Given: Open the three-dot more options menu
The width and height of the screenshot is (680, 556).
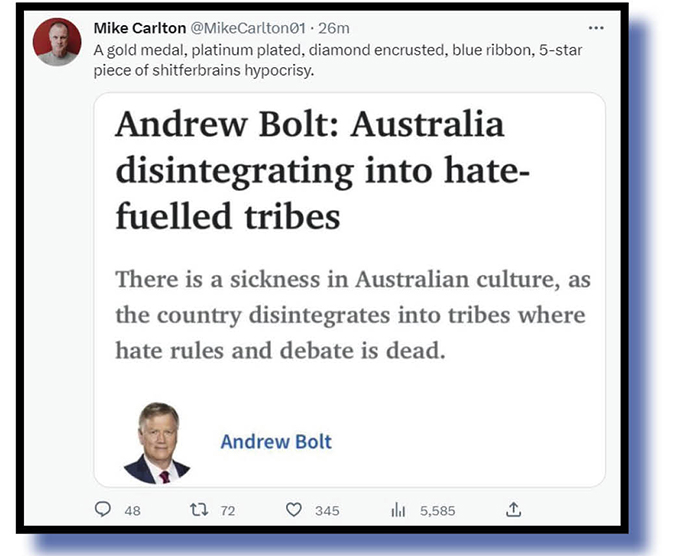Looking at the screenshot, I should (596, 28).
